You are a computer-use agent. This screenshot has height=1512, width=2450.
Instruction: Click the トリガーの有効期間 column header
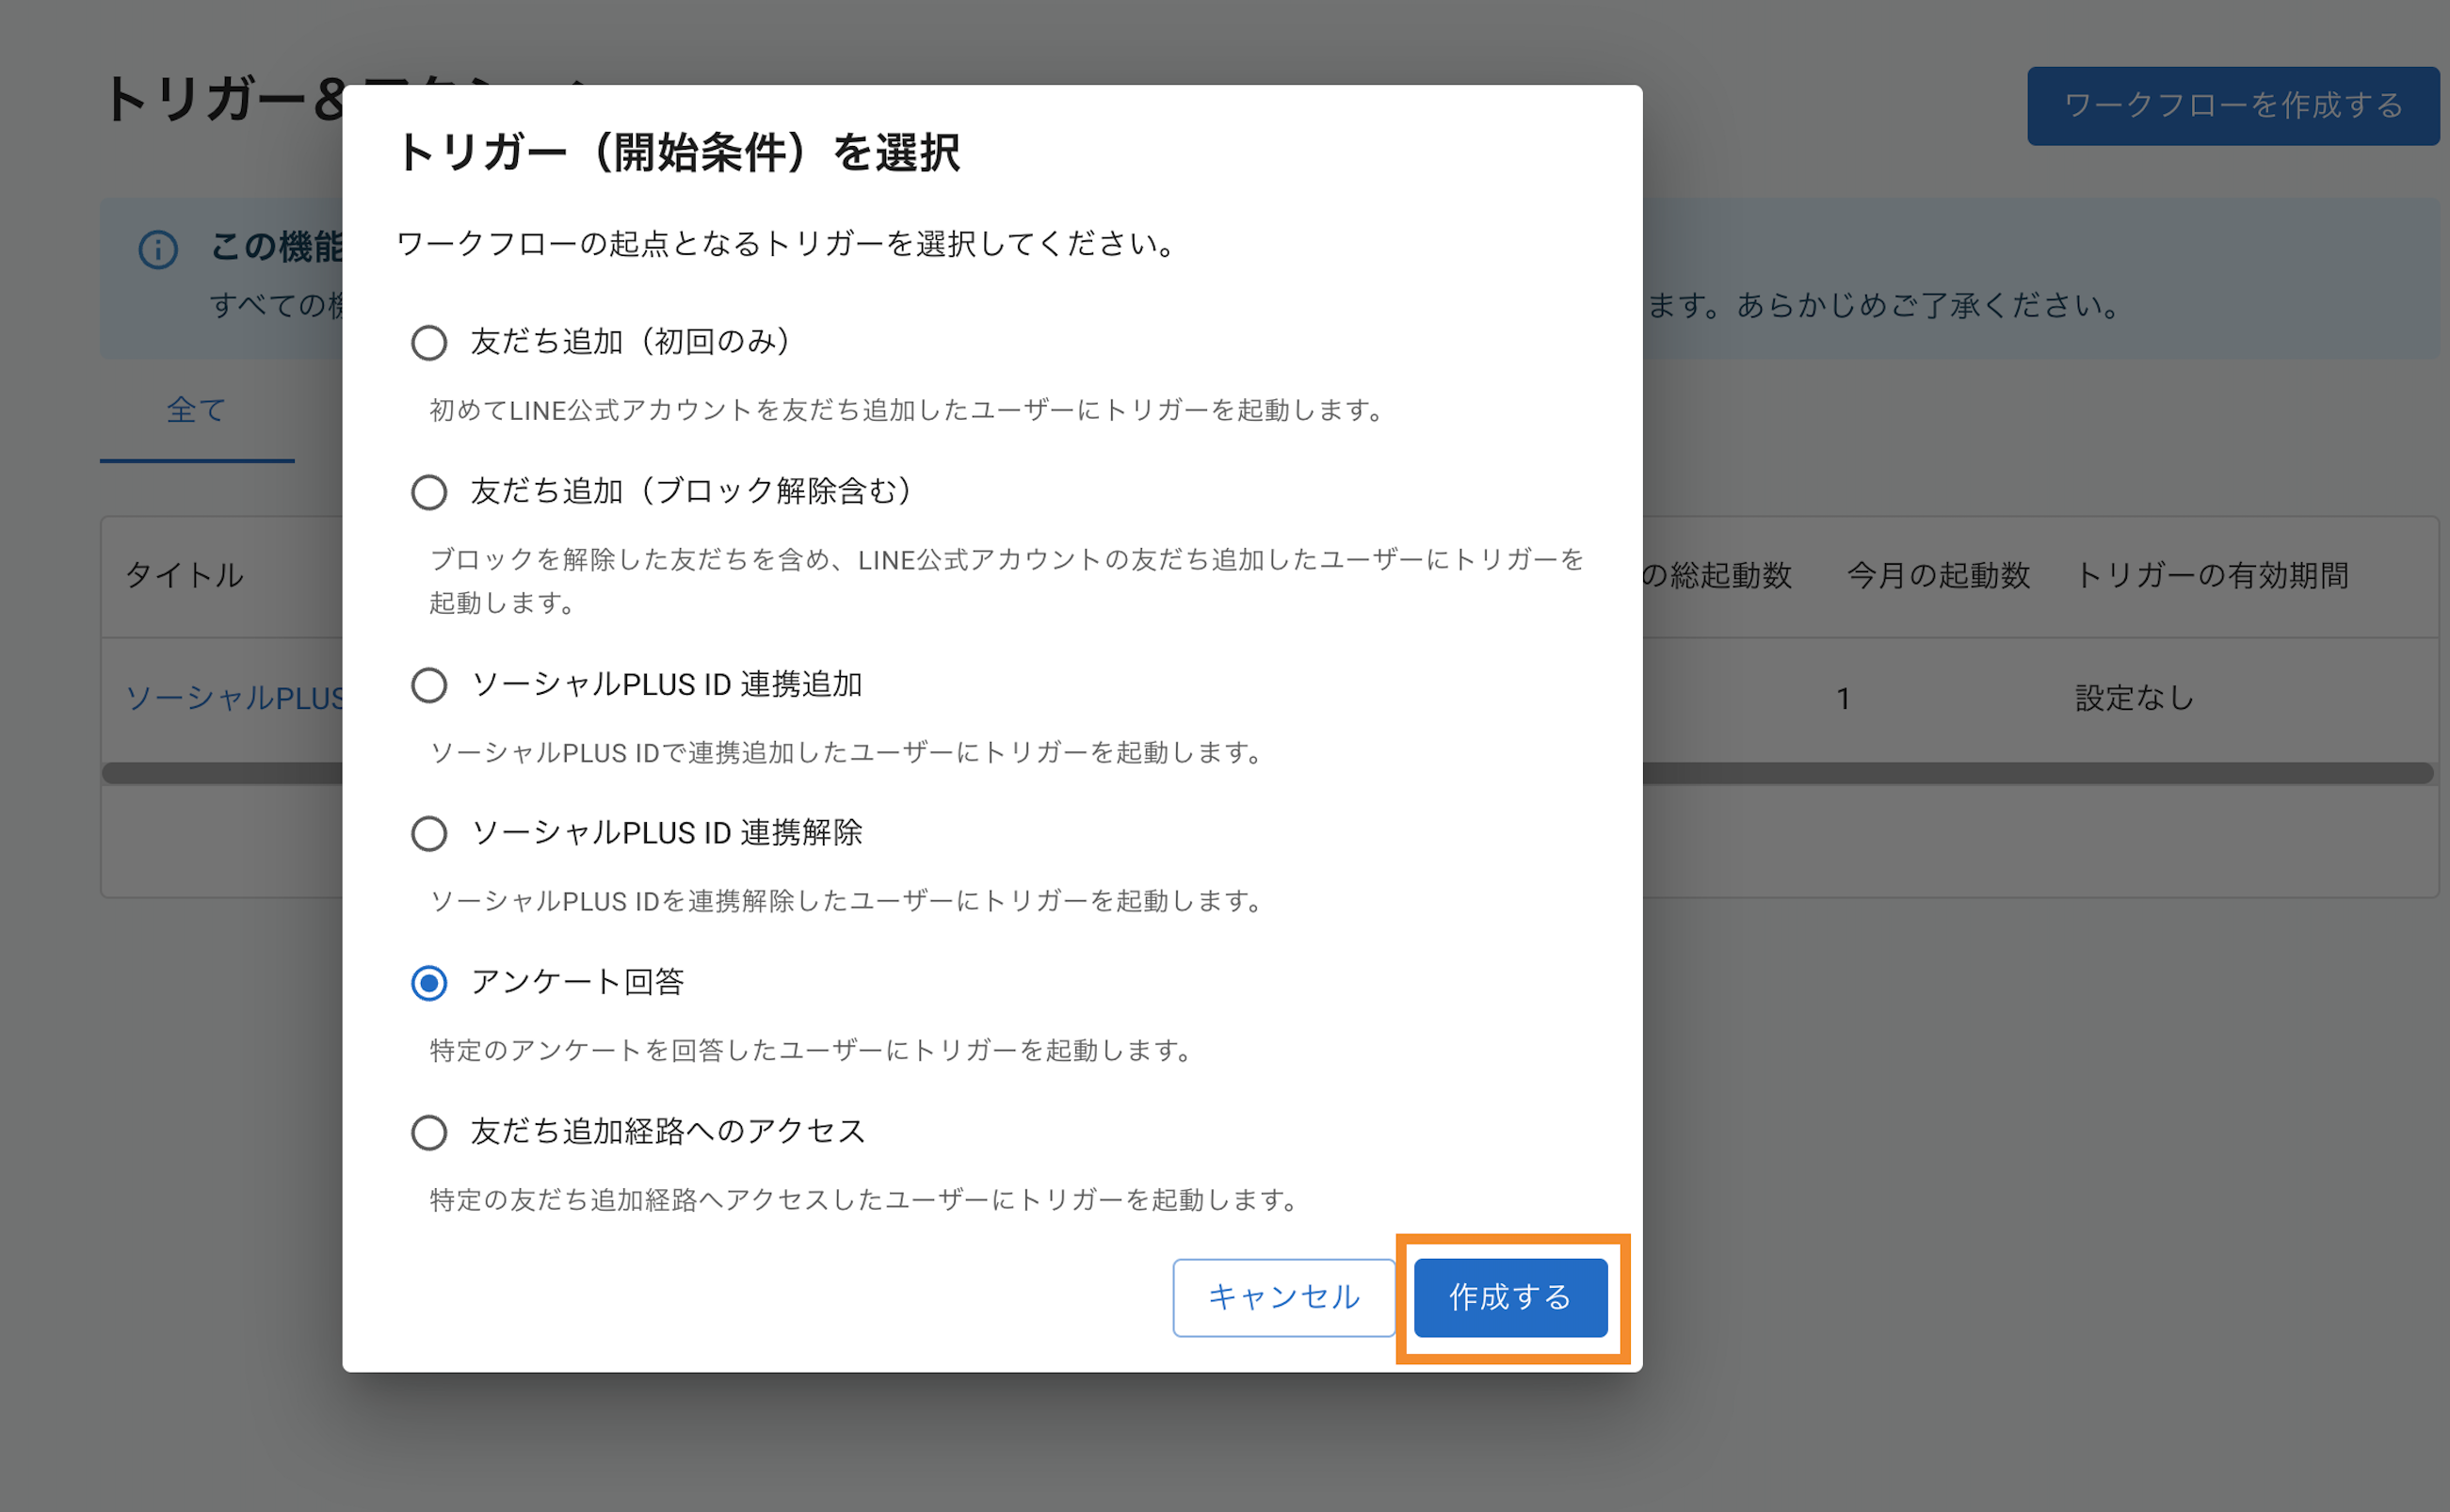pos(2212,575)
